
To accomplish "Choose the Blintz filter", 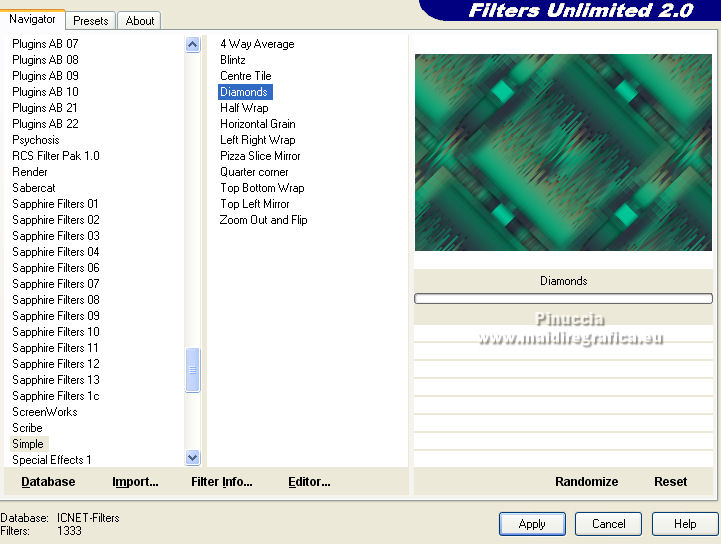I will click(233, 60).
